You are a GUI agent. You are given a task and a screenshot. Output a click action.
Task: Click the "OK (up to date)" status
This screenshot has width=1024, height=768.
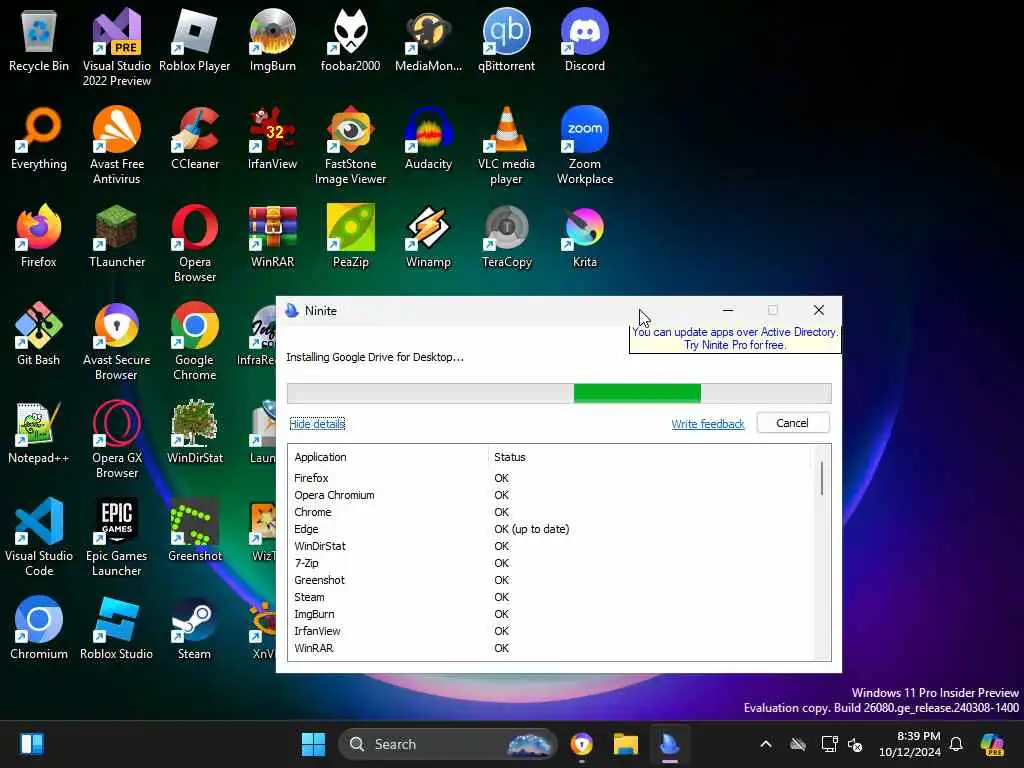[x=532, y=529]
